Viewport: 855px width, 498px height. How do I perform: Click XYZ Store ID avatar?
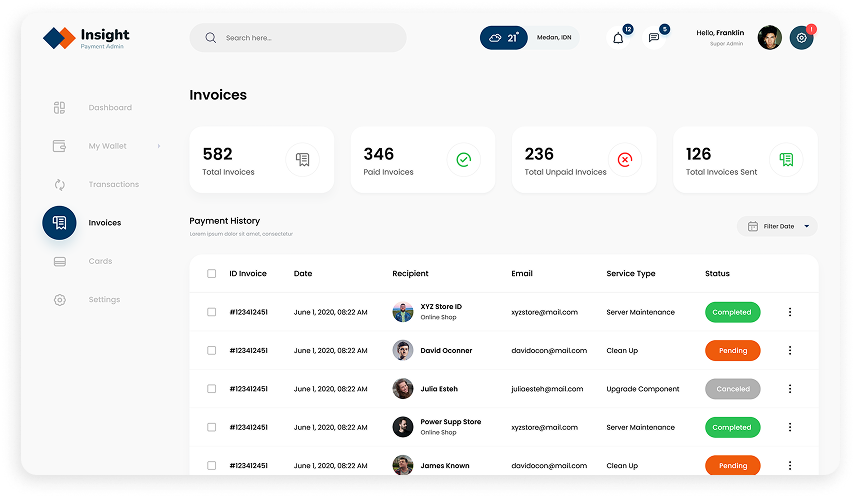(403, 312)
